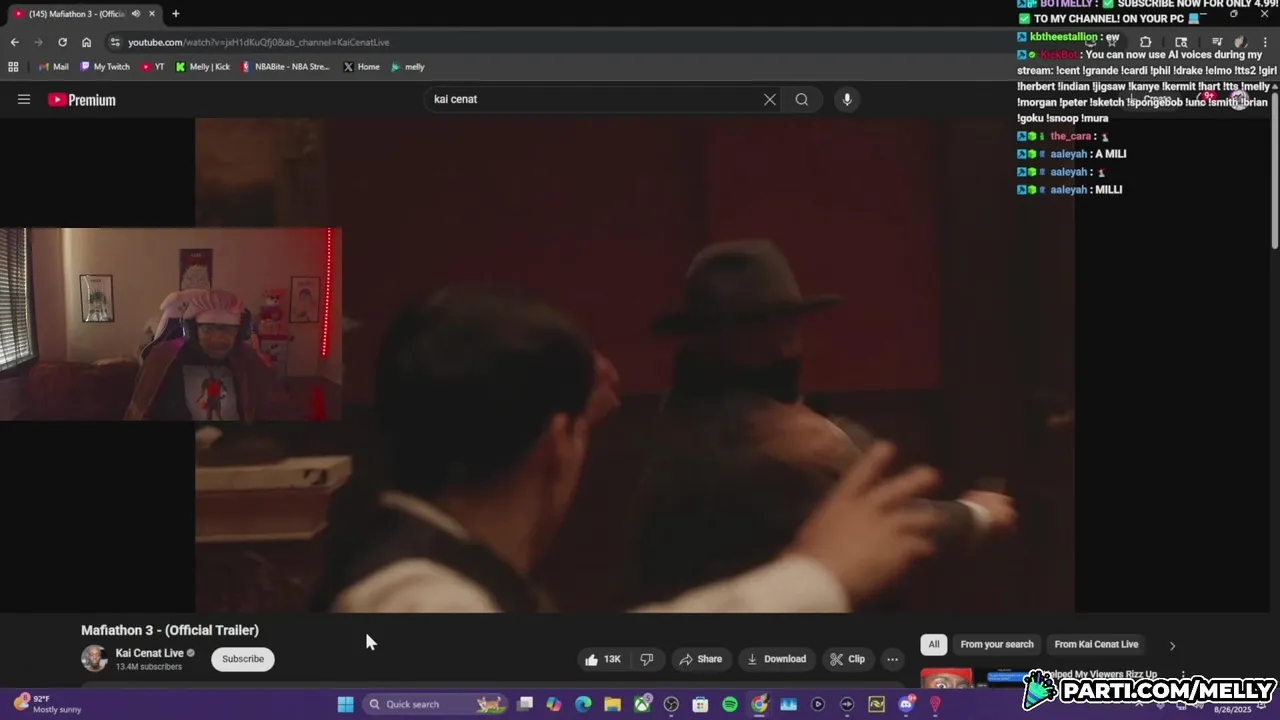
Task: Clear the 'kai cenat' search text
Action: (770, 99)
